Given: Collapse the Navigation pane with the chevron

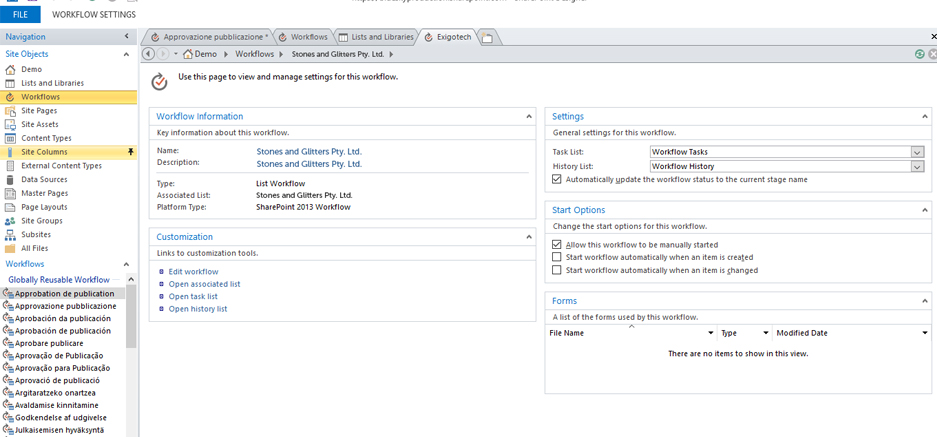Looking at the screenshot, I should pos(126,36).
